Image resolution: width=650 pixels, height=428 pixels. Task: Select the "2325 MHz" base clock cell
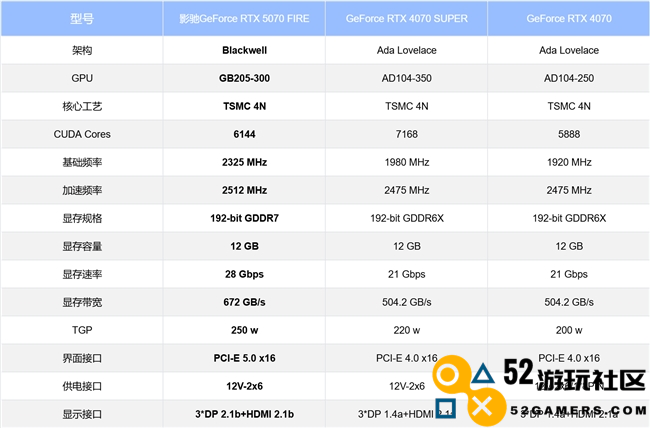[x=244, y=162]
